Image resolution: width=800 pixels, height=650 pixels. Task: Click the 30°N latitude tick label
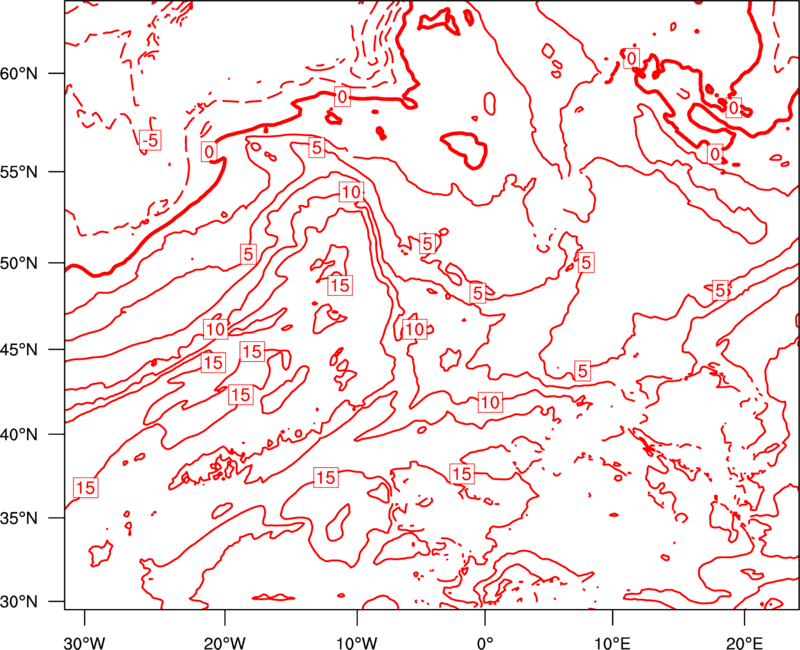click(x=19, y=602)
